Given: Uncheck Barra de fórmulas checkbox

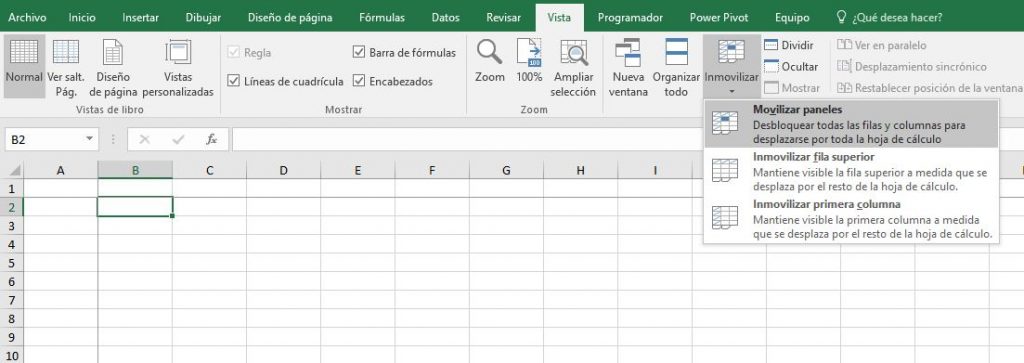Looking at the screenshot, I should (359, 52).
